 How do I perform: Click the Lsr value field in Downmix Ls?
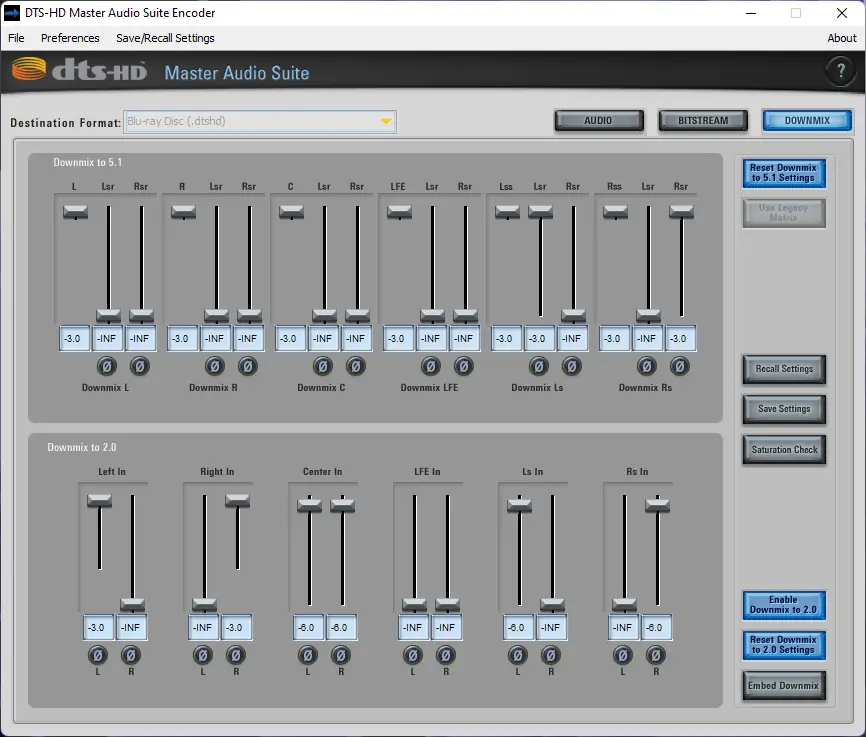539,338
